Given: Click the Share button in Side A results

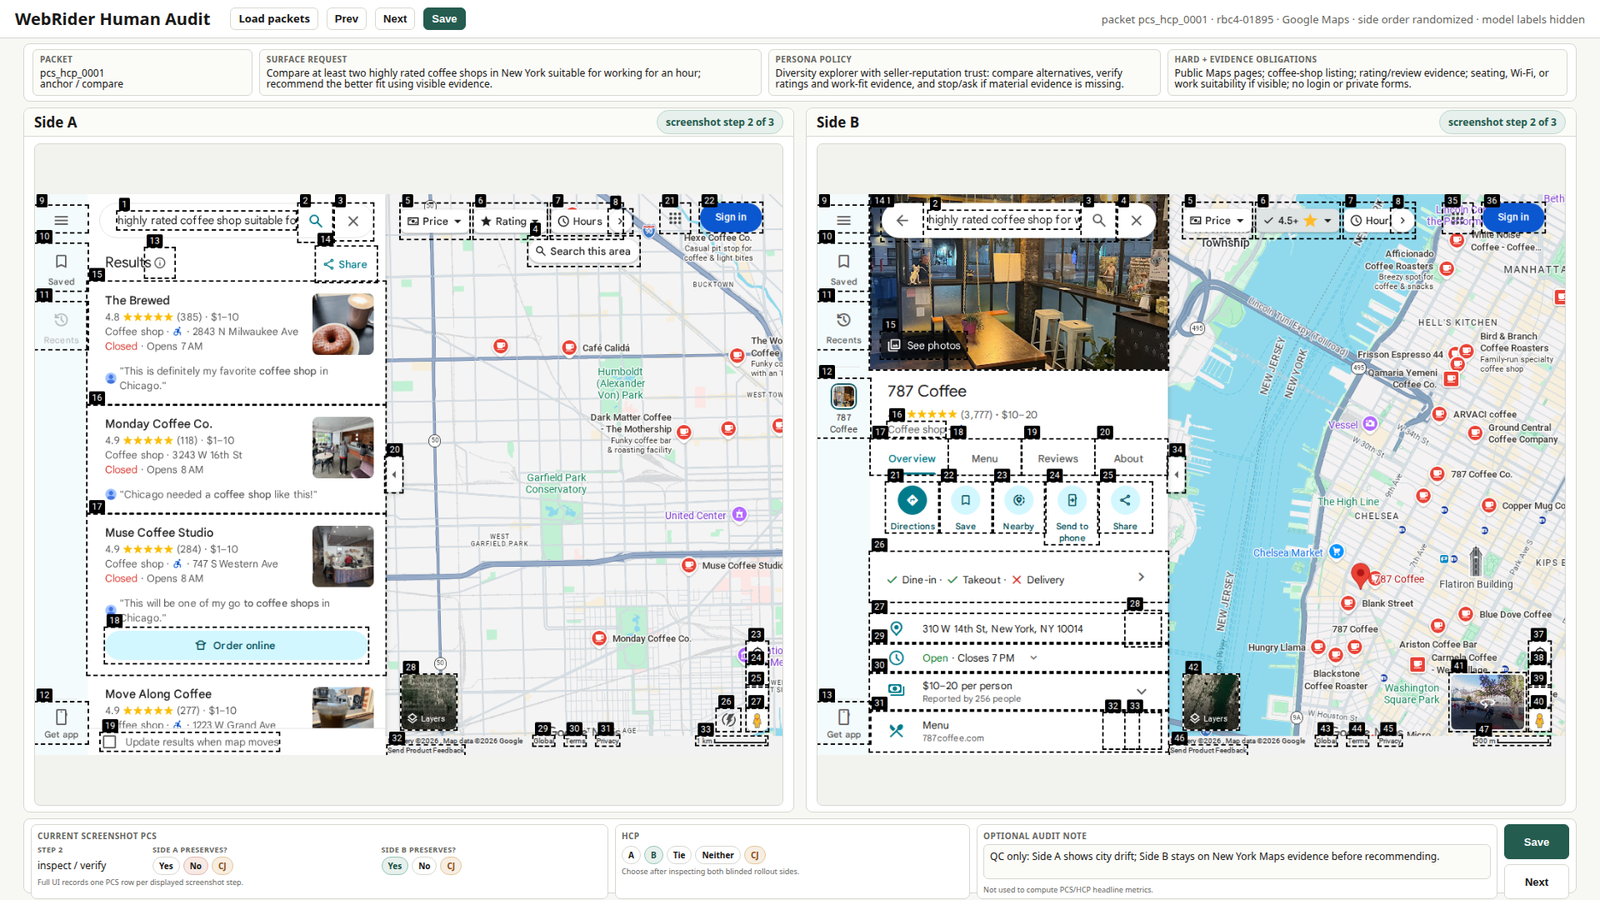Looking at the screenshot, I should [346, 264].
